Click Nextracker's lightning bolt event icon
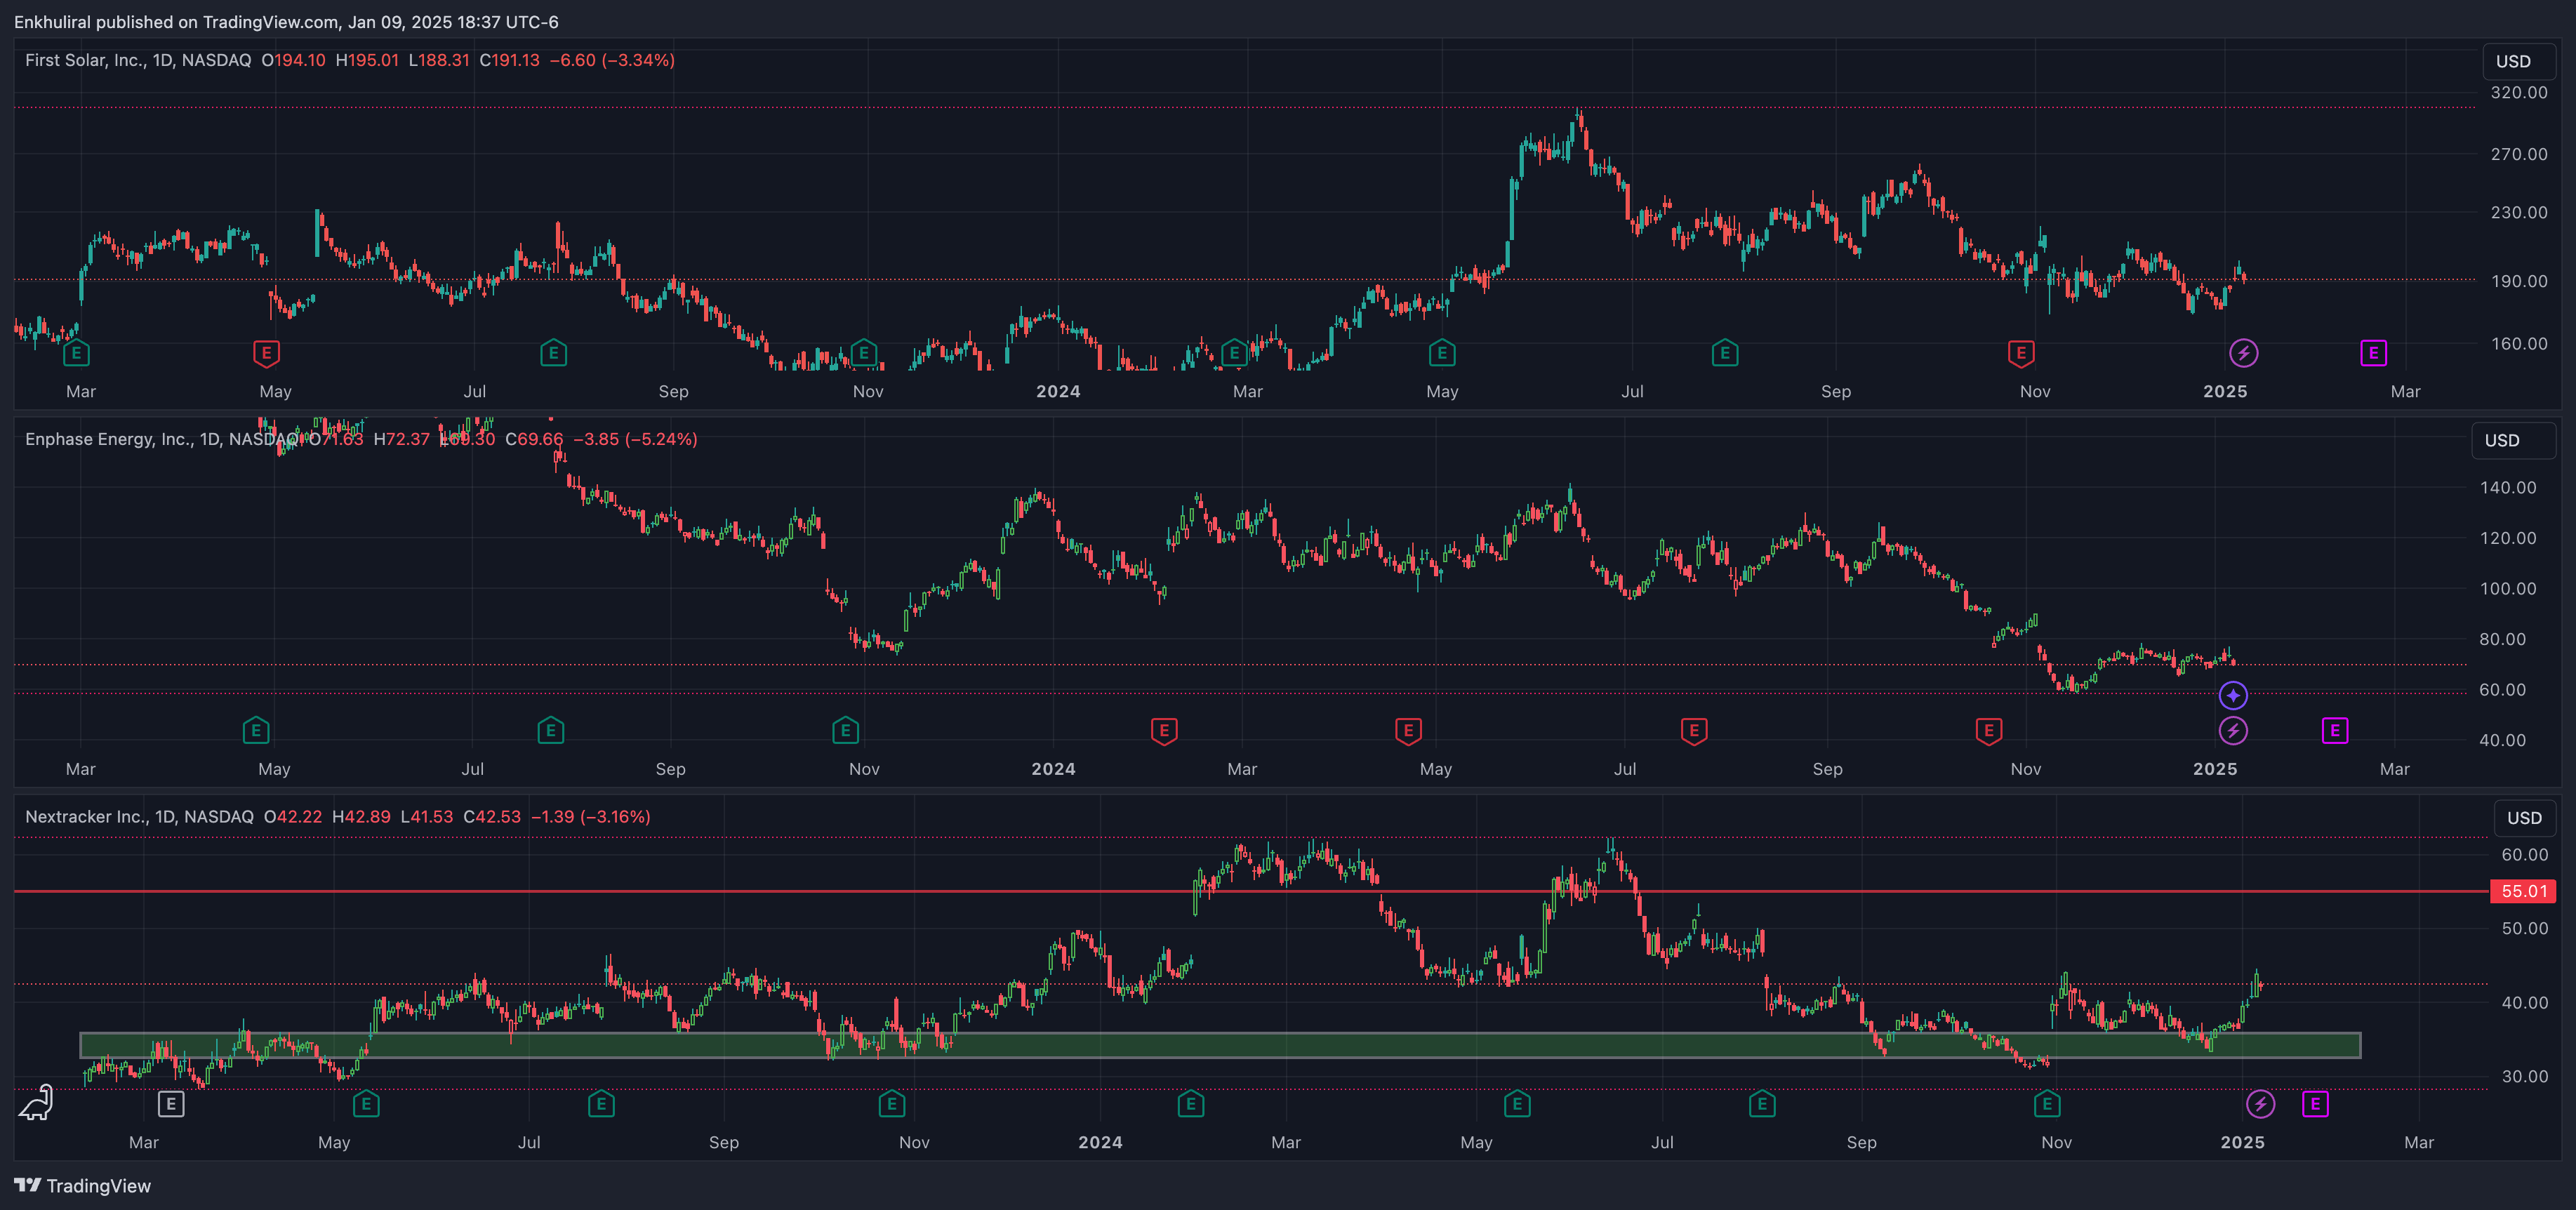The image size is (2576, 1210). click(x=2260, y=1104)
